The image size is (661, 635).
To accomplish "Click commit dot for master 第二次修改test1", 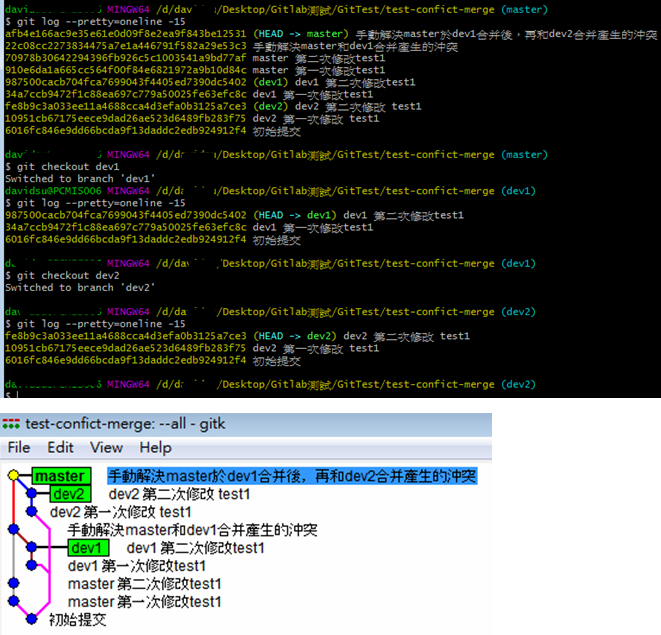I will [13, 584].
